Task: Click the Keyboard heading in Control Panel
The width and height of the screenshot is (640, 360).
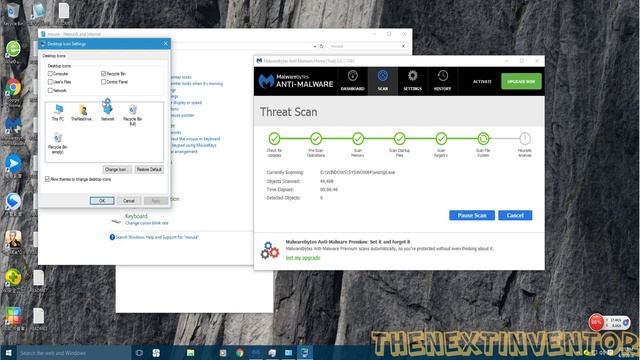Action: click(x=136, y=216)
